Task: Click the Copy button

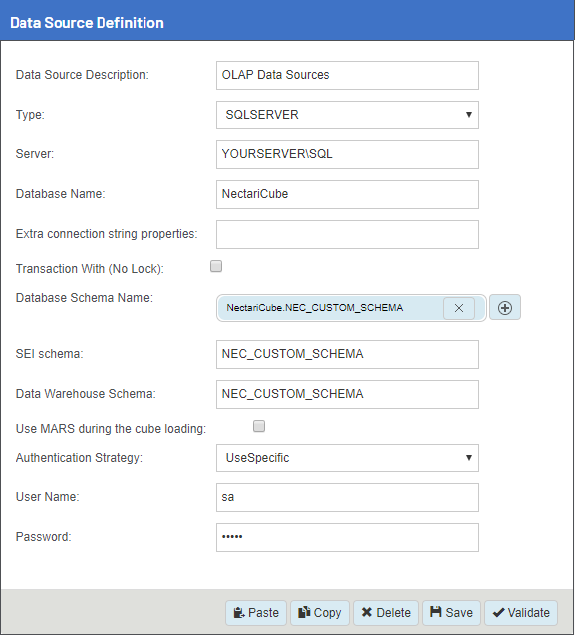Action: click(x=319, y=612)
